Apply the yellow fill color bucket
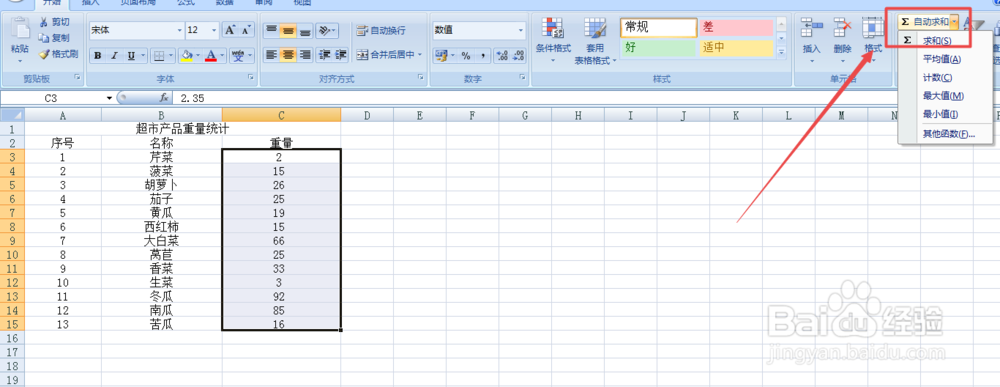The image size is (1000, 387). pos(186,56)
